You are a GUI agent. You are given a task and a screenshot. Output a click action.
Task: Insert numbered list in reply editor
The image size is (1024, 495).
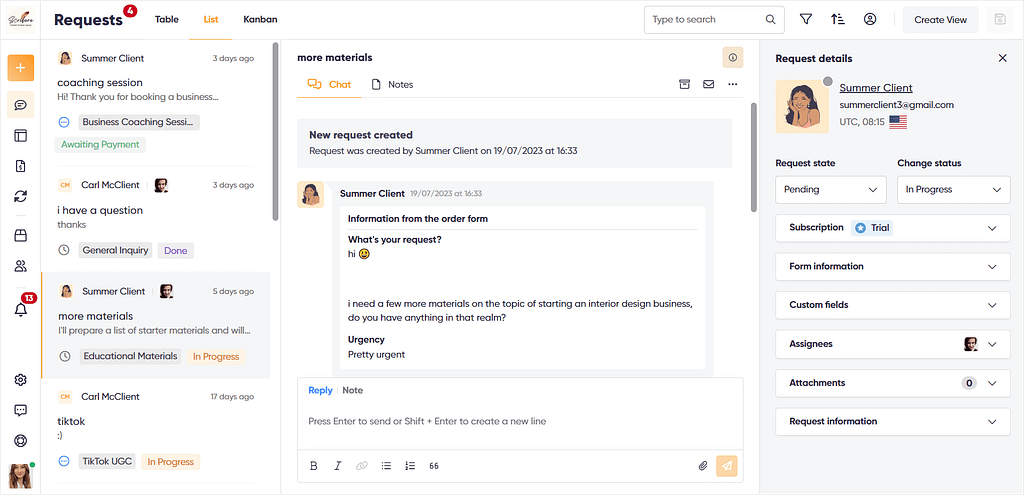point(410,466)
